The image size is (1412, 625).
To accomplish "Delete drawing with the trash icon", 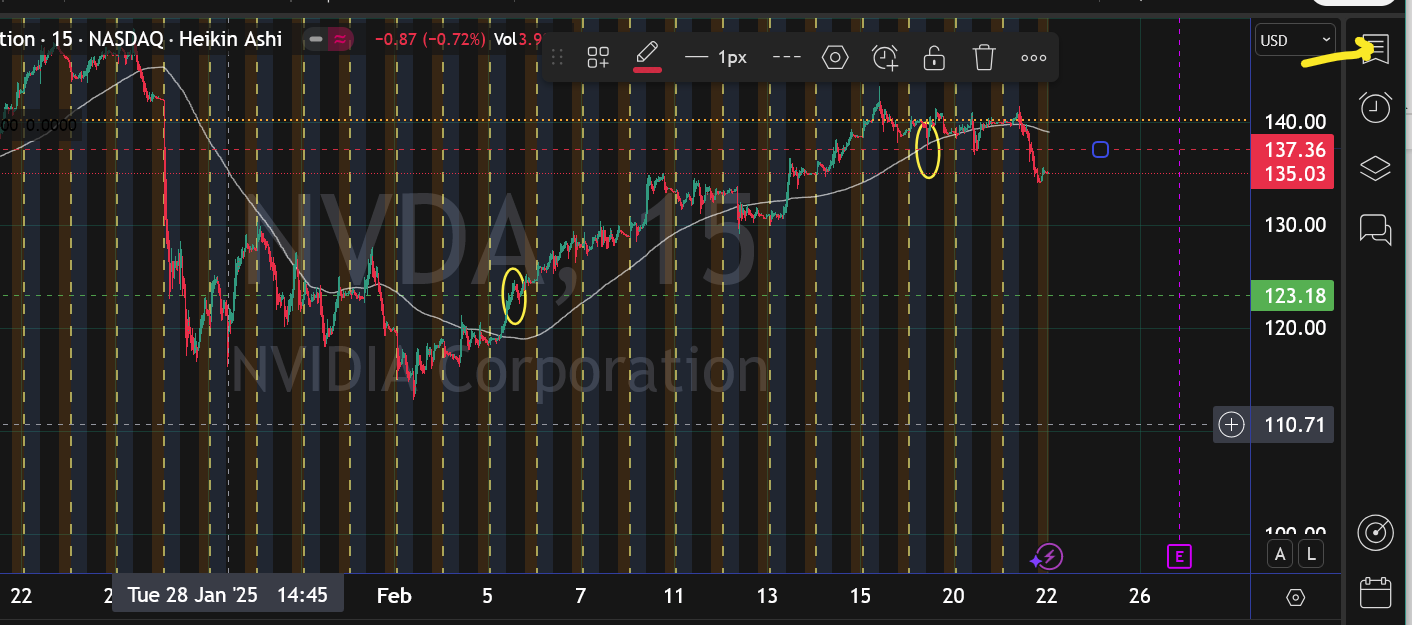I will click(984, 57).
